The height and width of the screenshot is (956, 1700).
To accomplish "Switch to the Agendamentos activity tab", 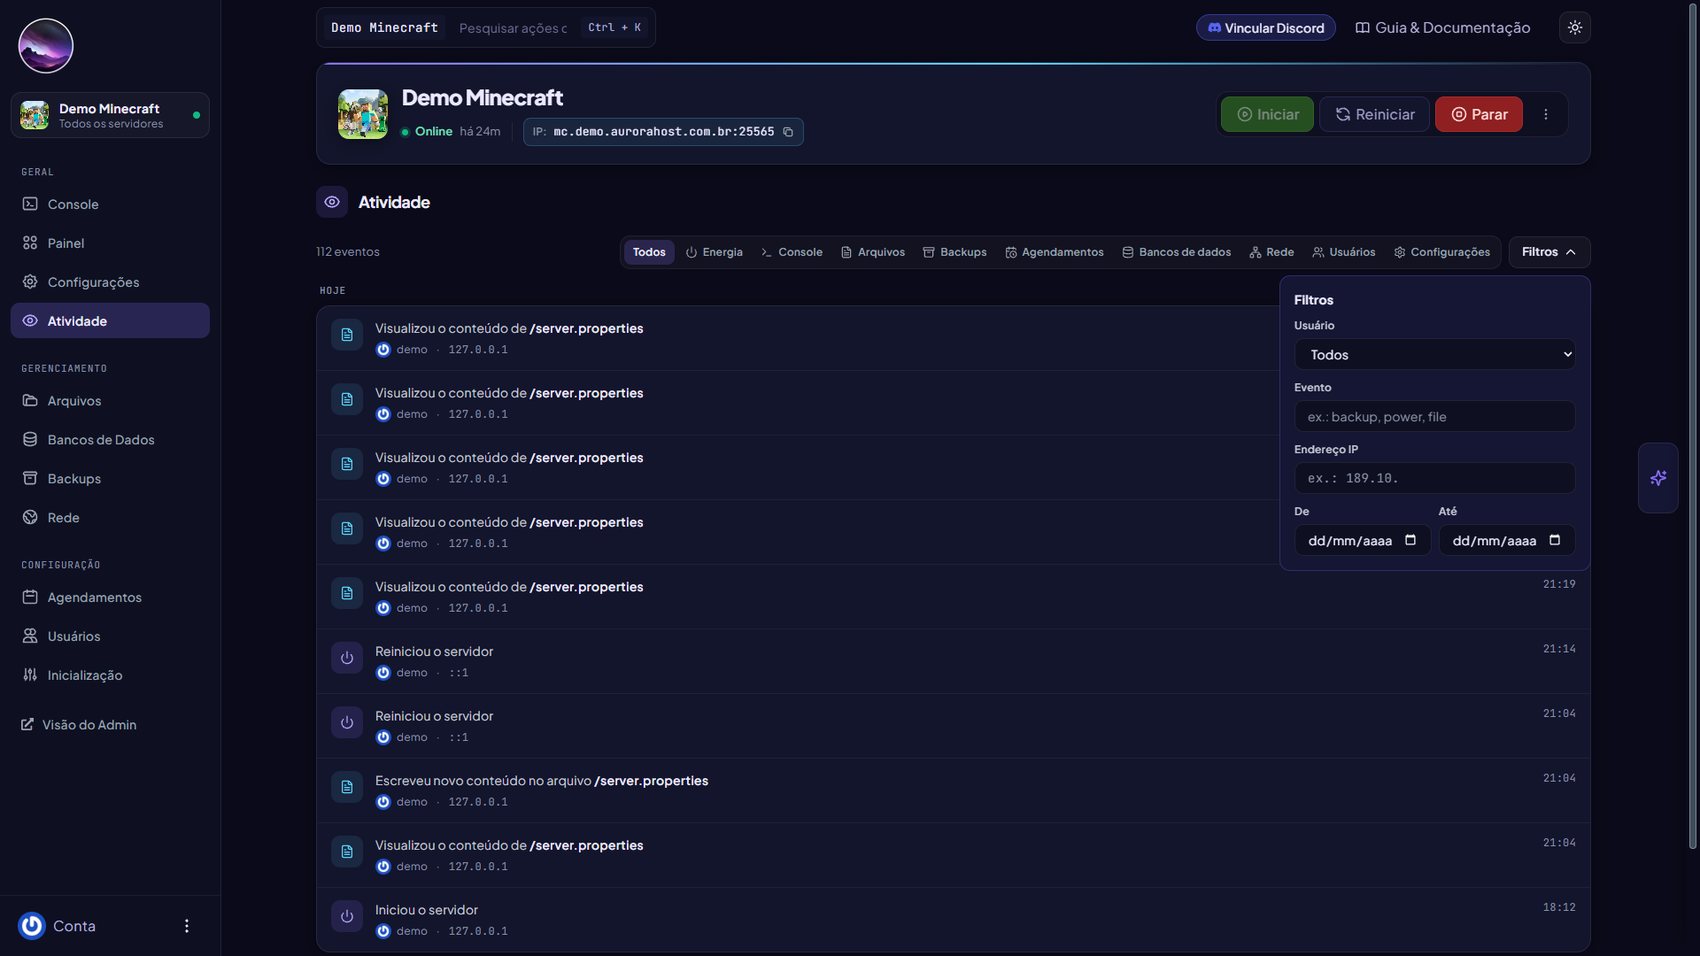I will tap(1054, 252).
